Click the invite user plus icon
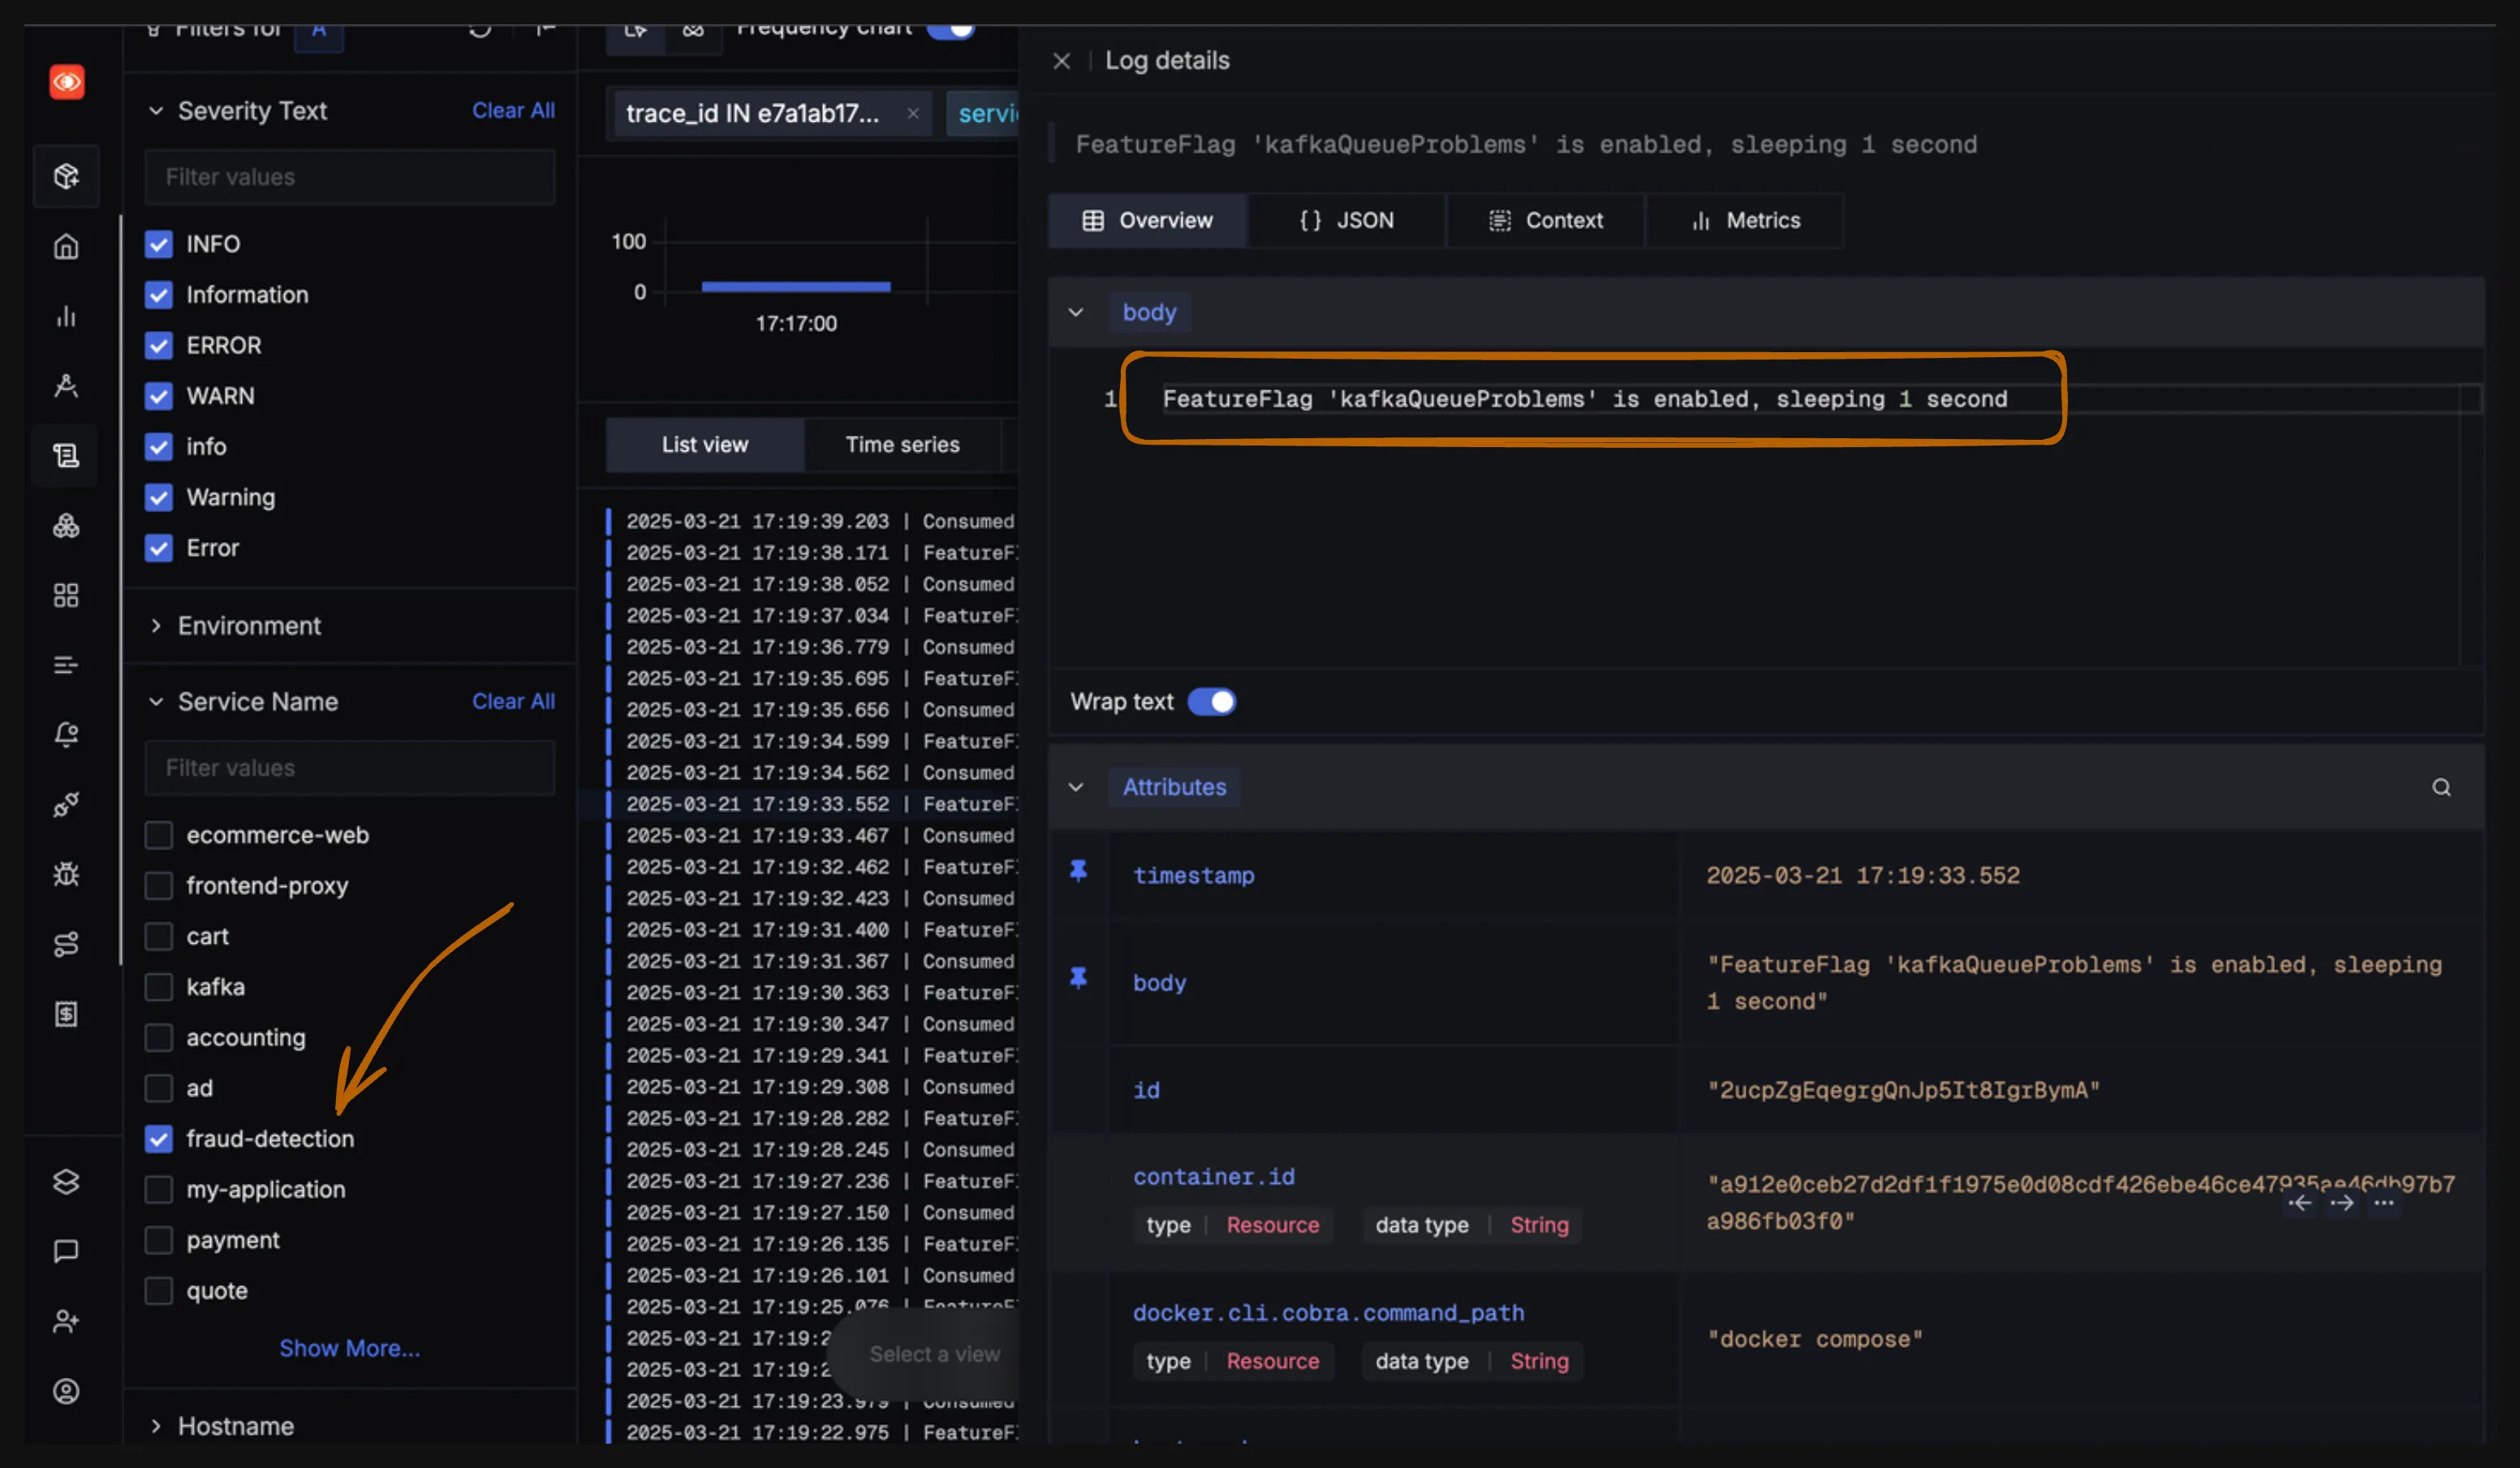 (x=66, y=1321)
